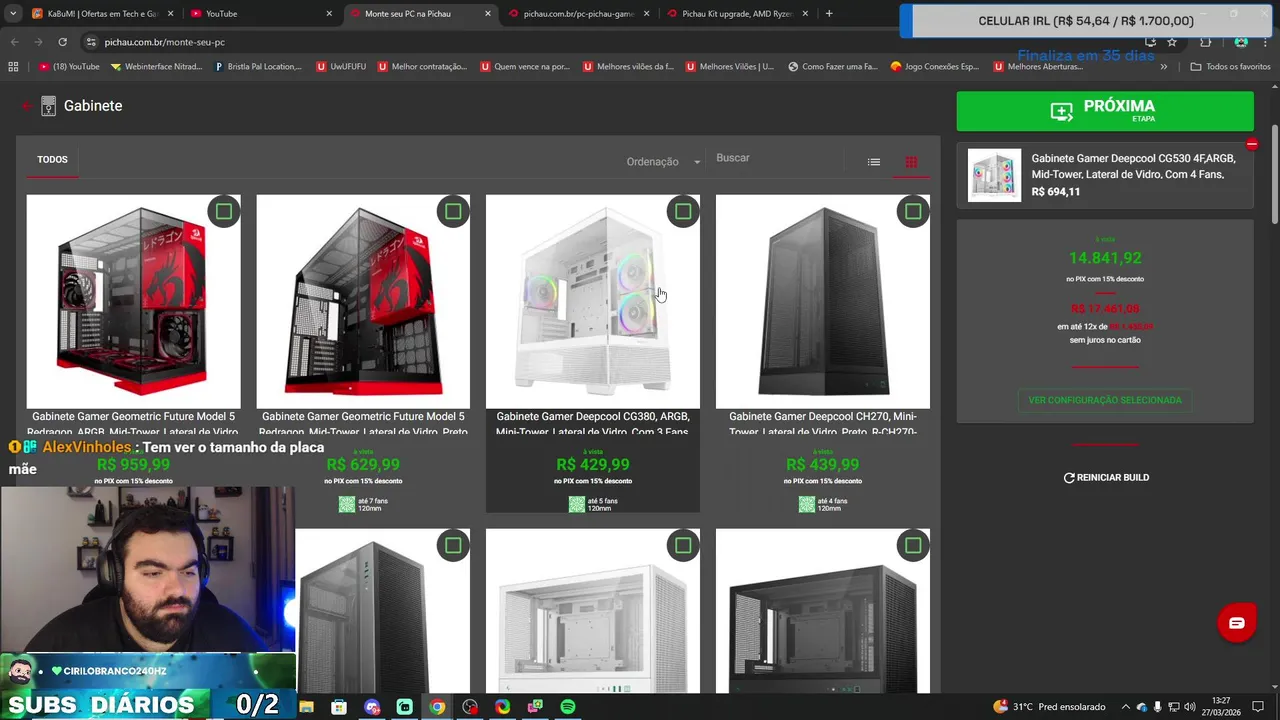This screenshot has width=1280, height=720.
Task: Open the Webinterface Nitrado bookmark
Action: (x=156, y=67)
